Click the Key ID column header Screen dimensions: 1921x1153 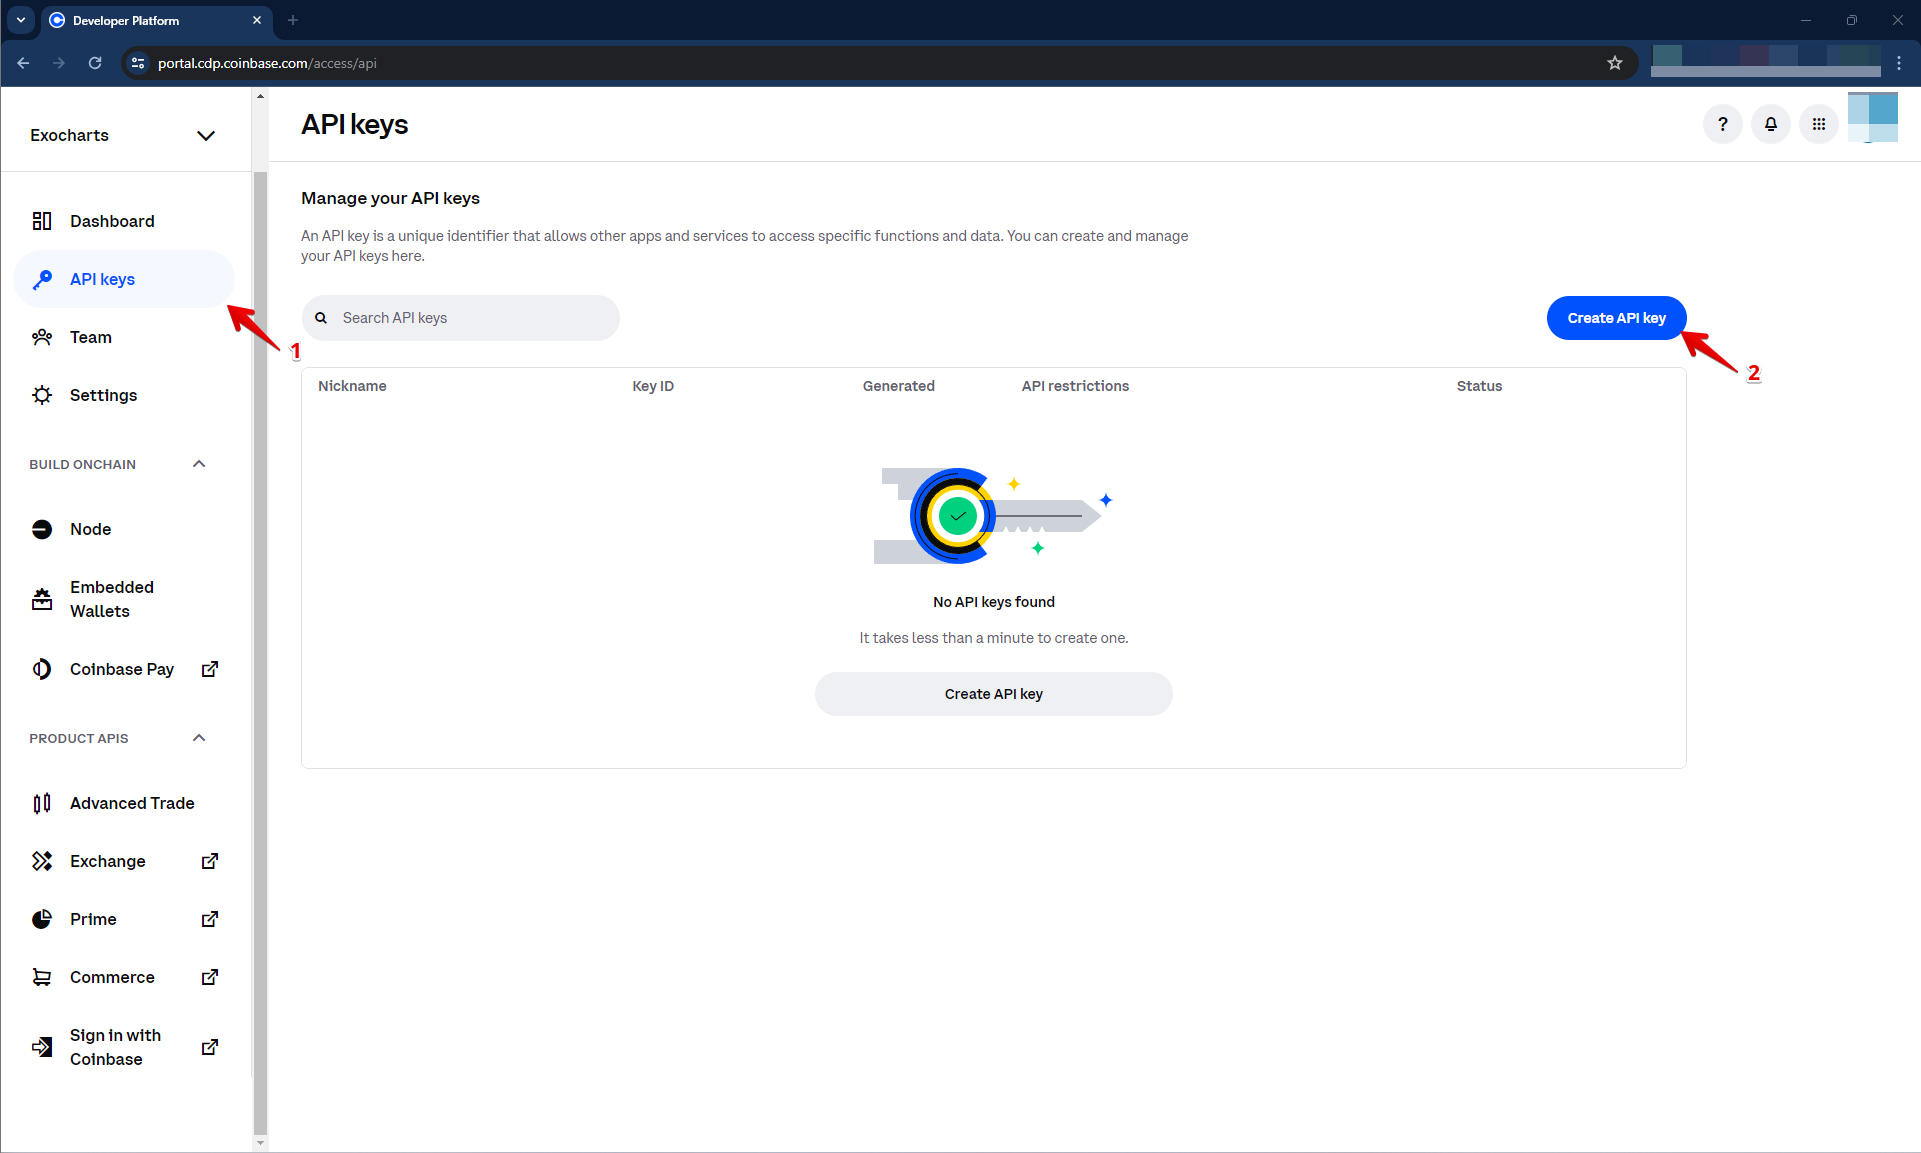653,386
